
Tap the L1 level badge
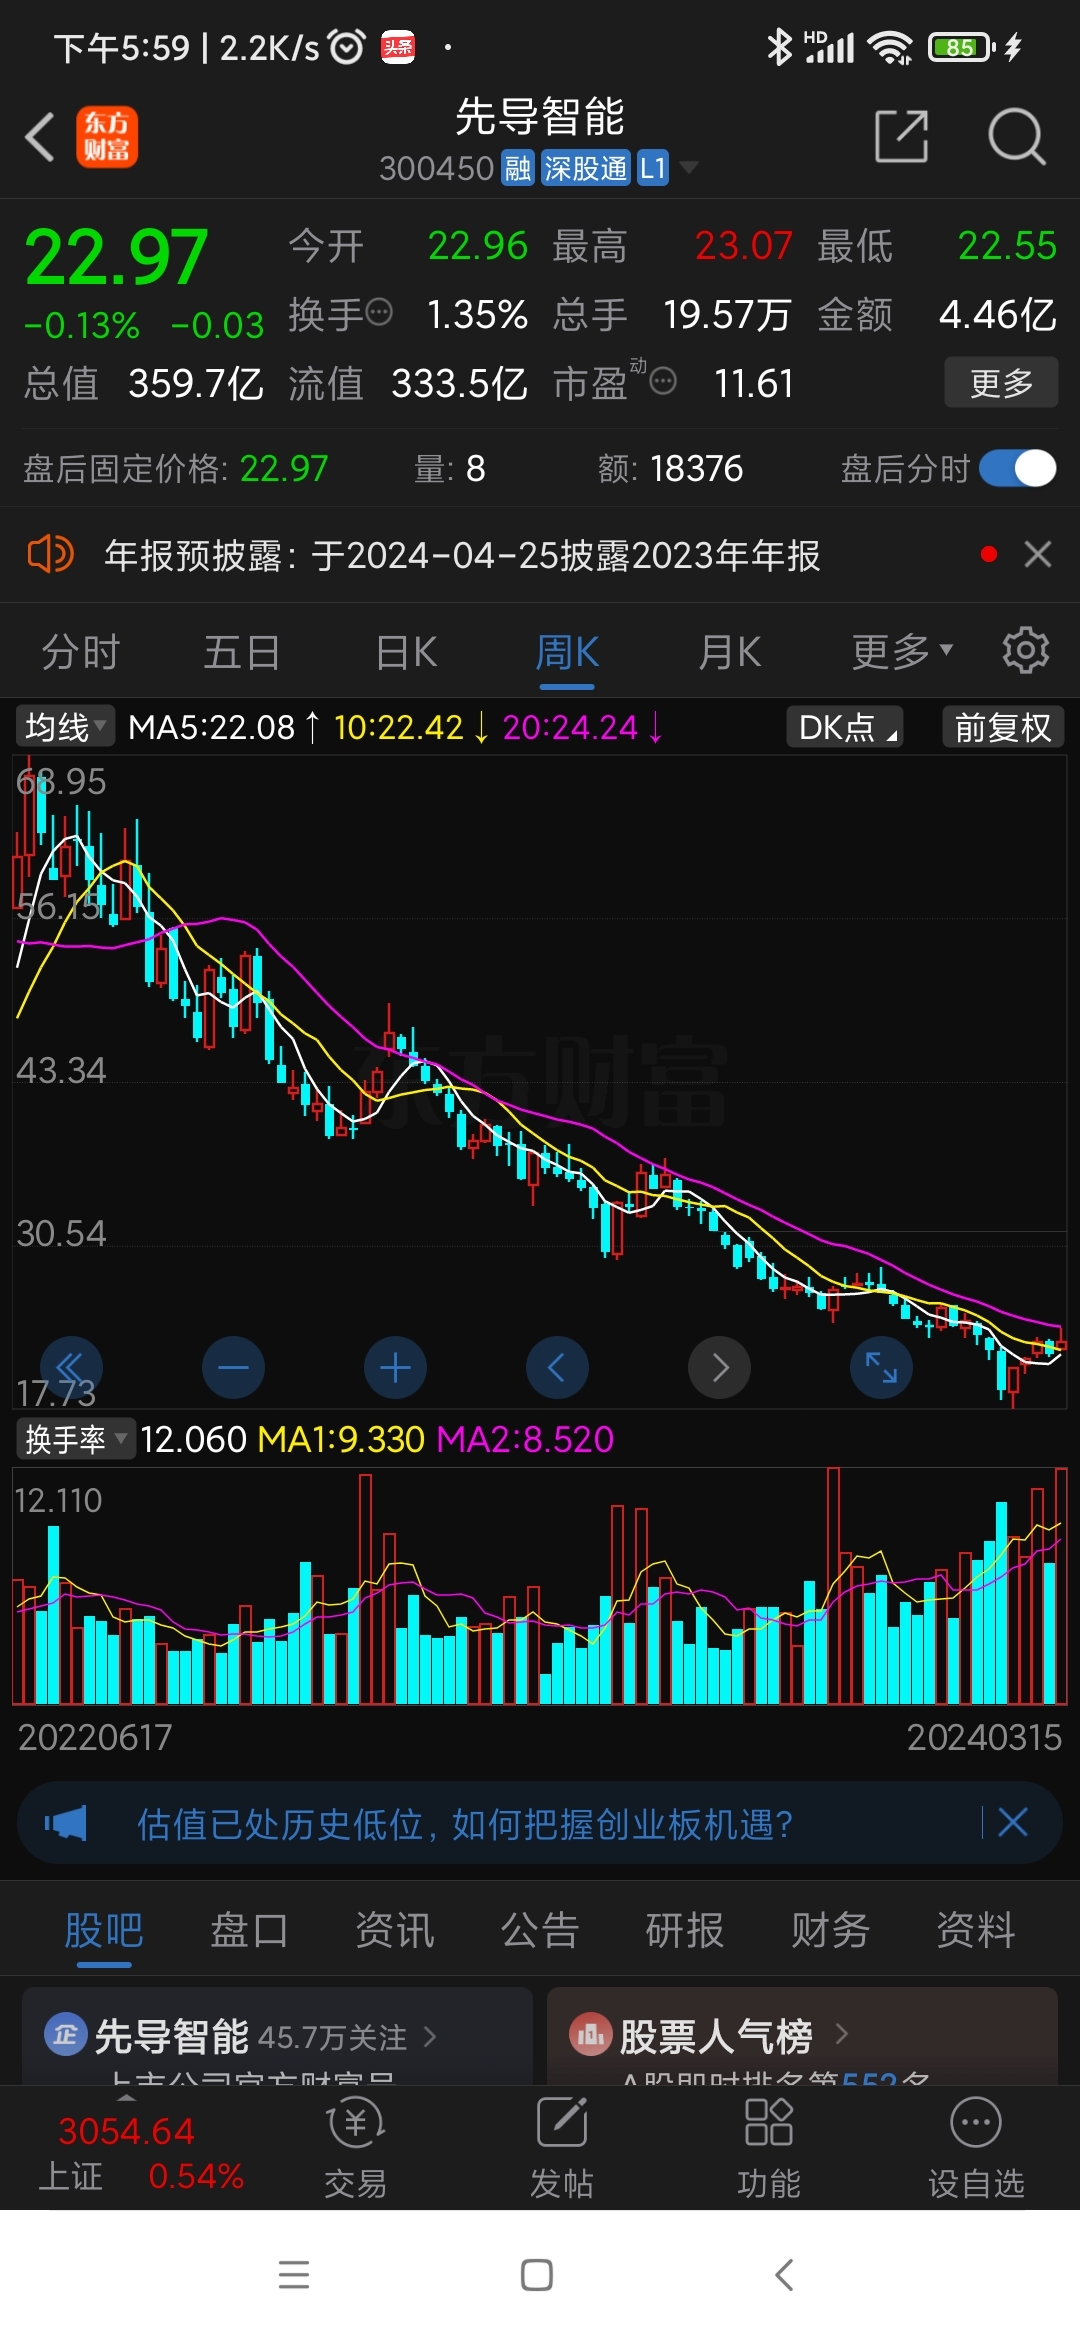[x=653, y=168]
